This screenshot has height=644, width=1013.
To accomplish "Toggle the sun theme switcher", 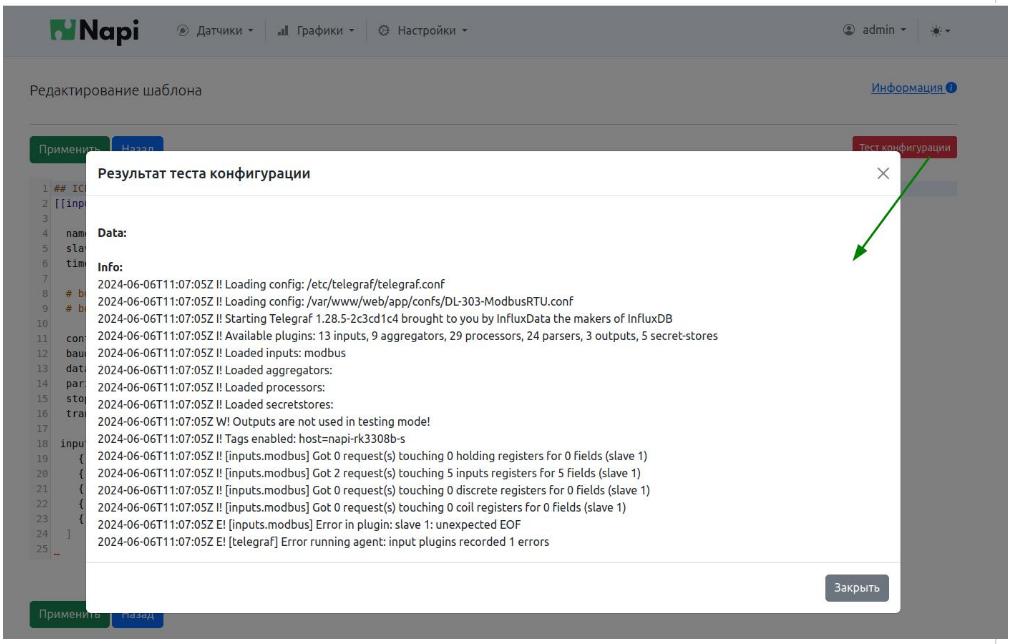I will pos(938,31).
